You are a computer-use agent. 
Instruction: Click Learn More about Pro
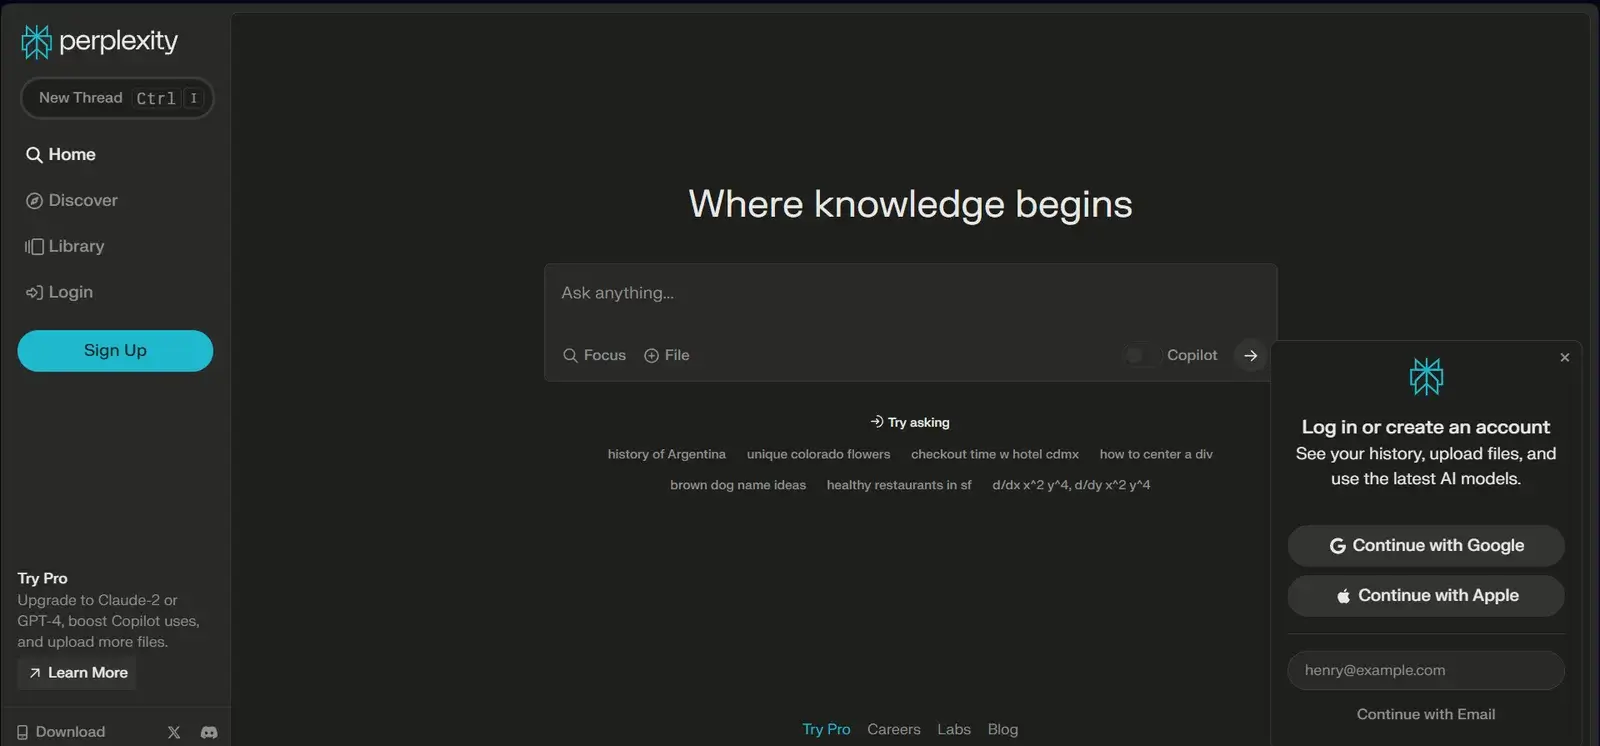click(x=77, y=673)
